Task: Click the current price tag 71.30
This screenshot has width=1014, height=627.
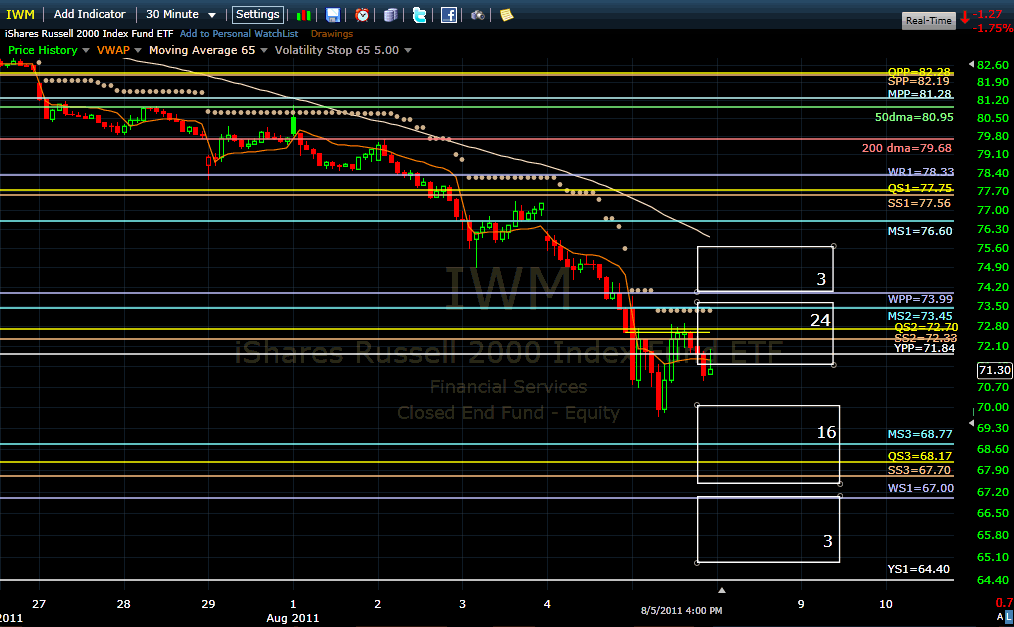Action: (994, 370)
